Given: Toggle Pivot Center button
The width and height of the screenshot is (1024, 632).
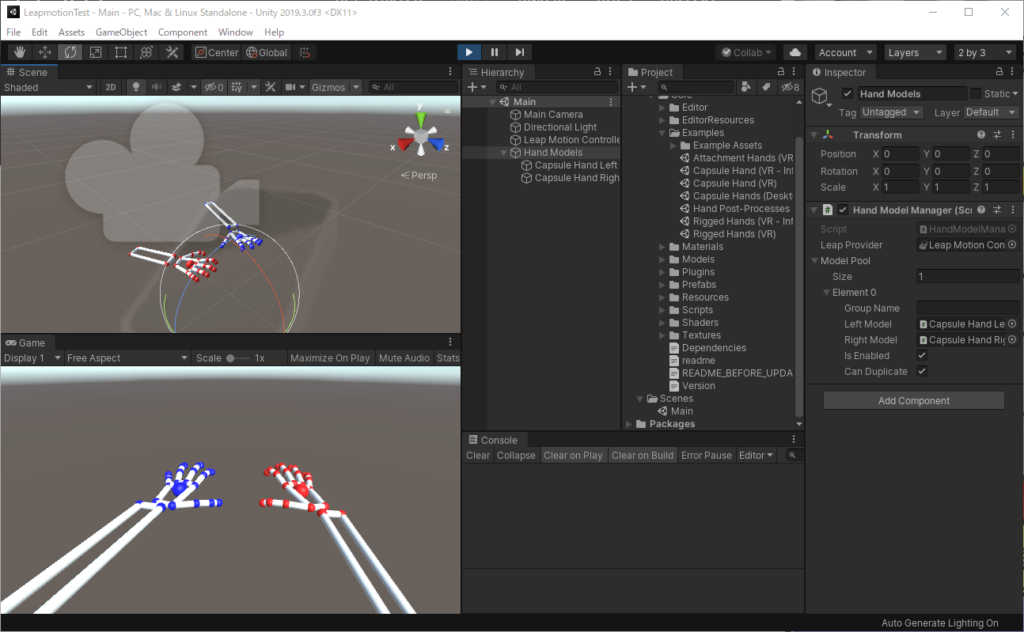Looking at the screenshot, I should [217, 52].
